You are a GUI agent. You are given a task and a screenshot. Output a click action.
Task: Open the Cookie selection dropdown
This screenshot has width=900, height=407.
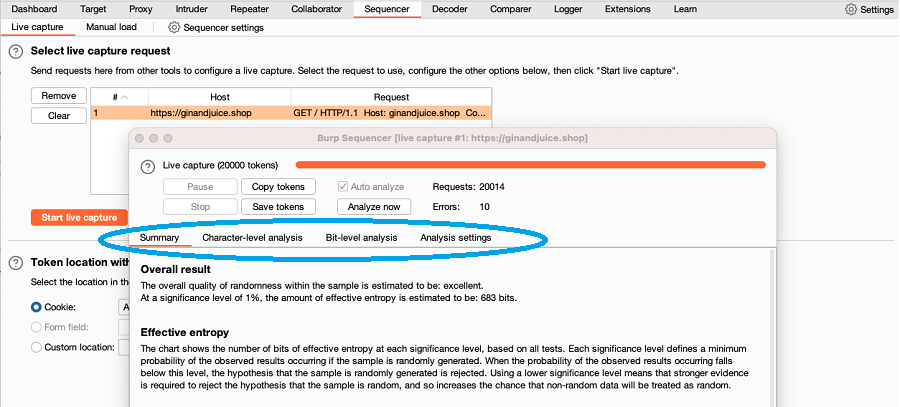(124, 308)
